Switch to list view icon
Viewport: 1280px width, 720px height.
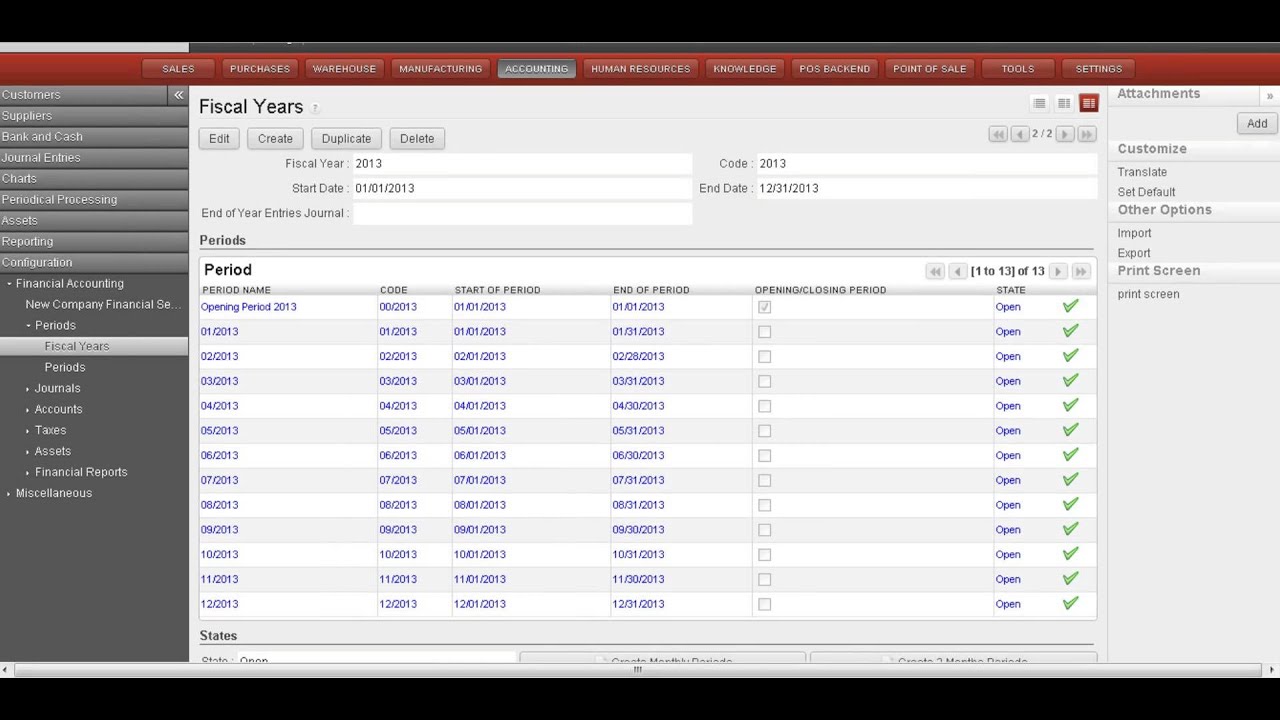click(x=1039, y=104)
